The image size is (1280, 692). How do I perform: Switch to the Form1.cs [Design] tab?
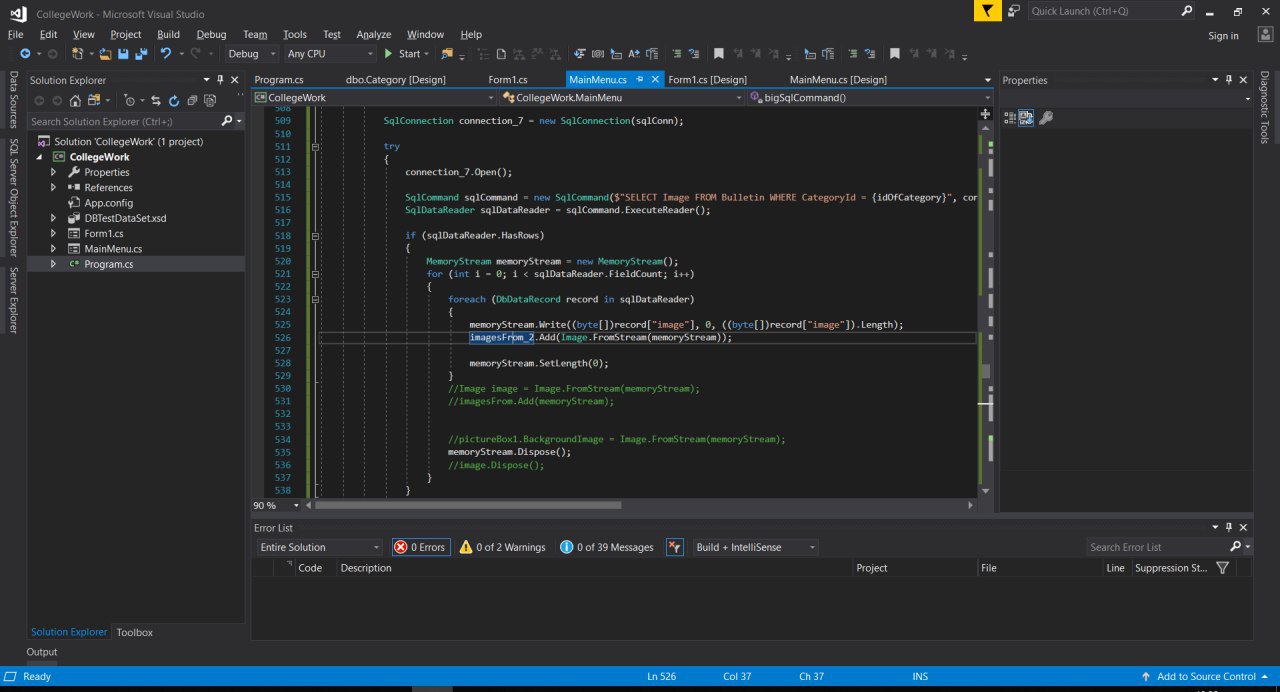coord(707,80)
